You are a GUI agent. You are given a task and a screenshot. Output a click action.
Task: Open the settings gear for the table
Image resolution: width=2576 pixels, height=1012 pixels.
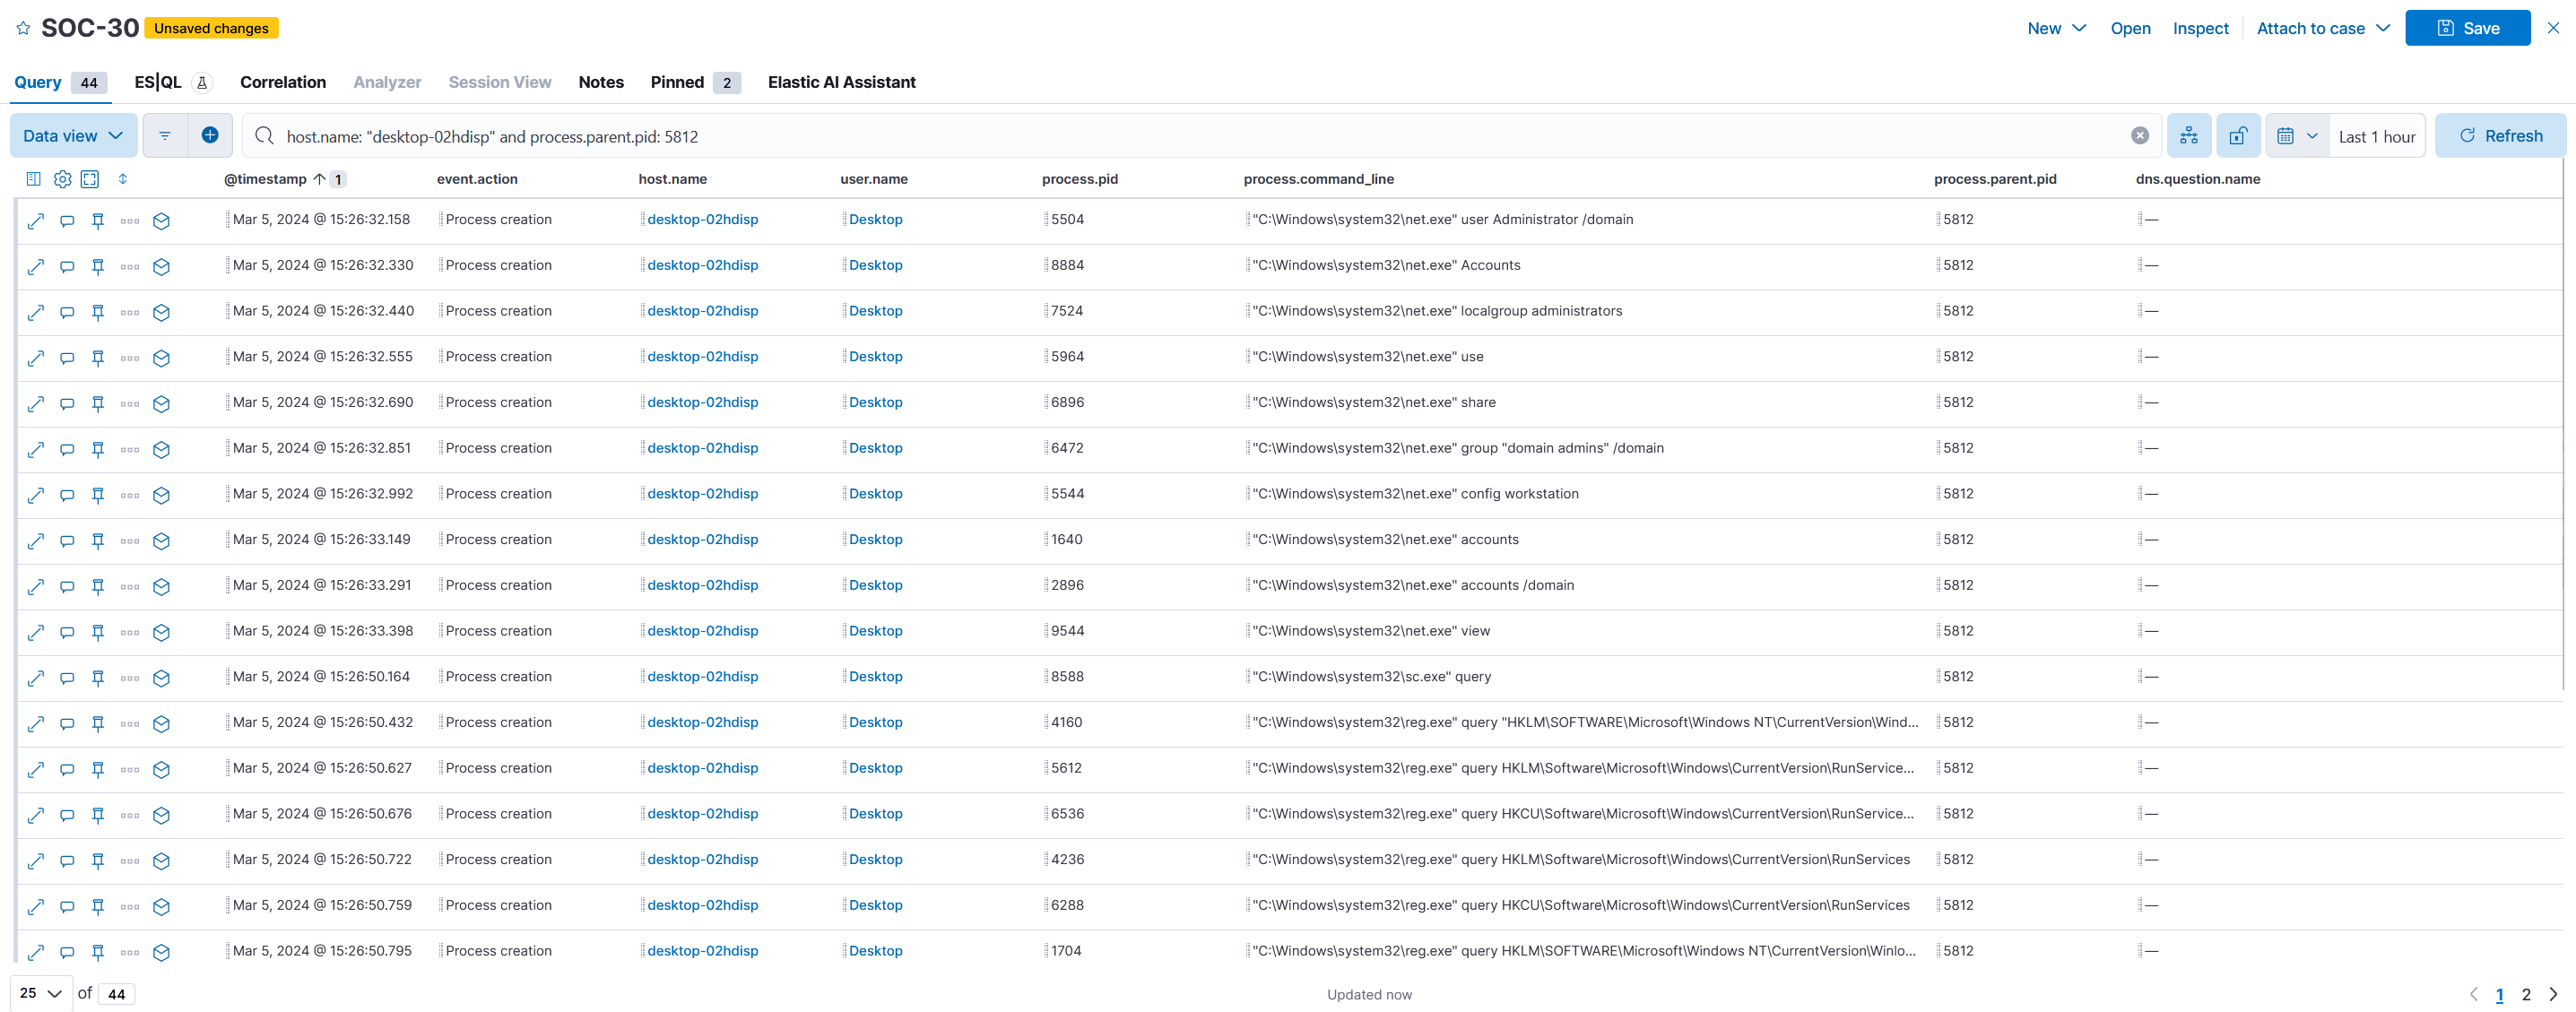(62, 179)
